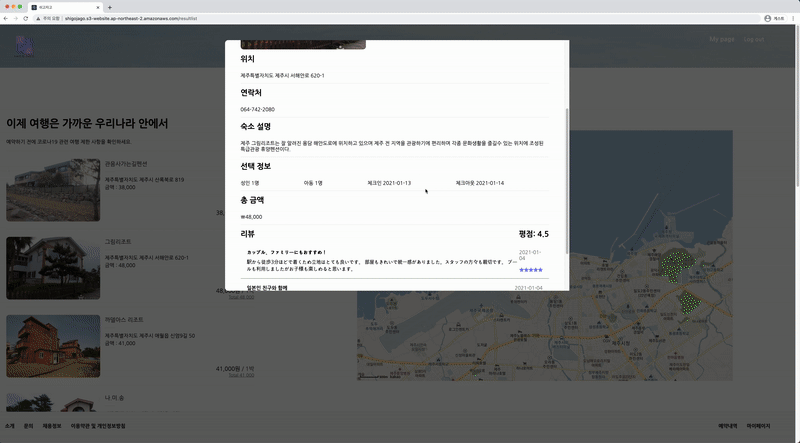Open the 이용약관 및 개인정보방침 footer link
800x443 pixels.
(x=98, y=426)
